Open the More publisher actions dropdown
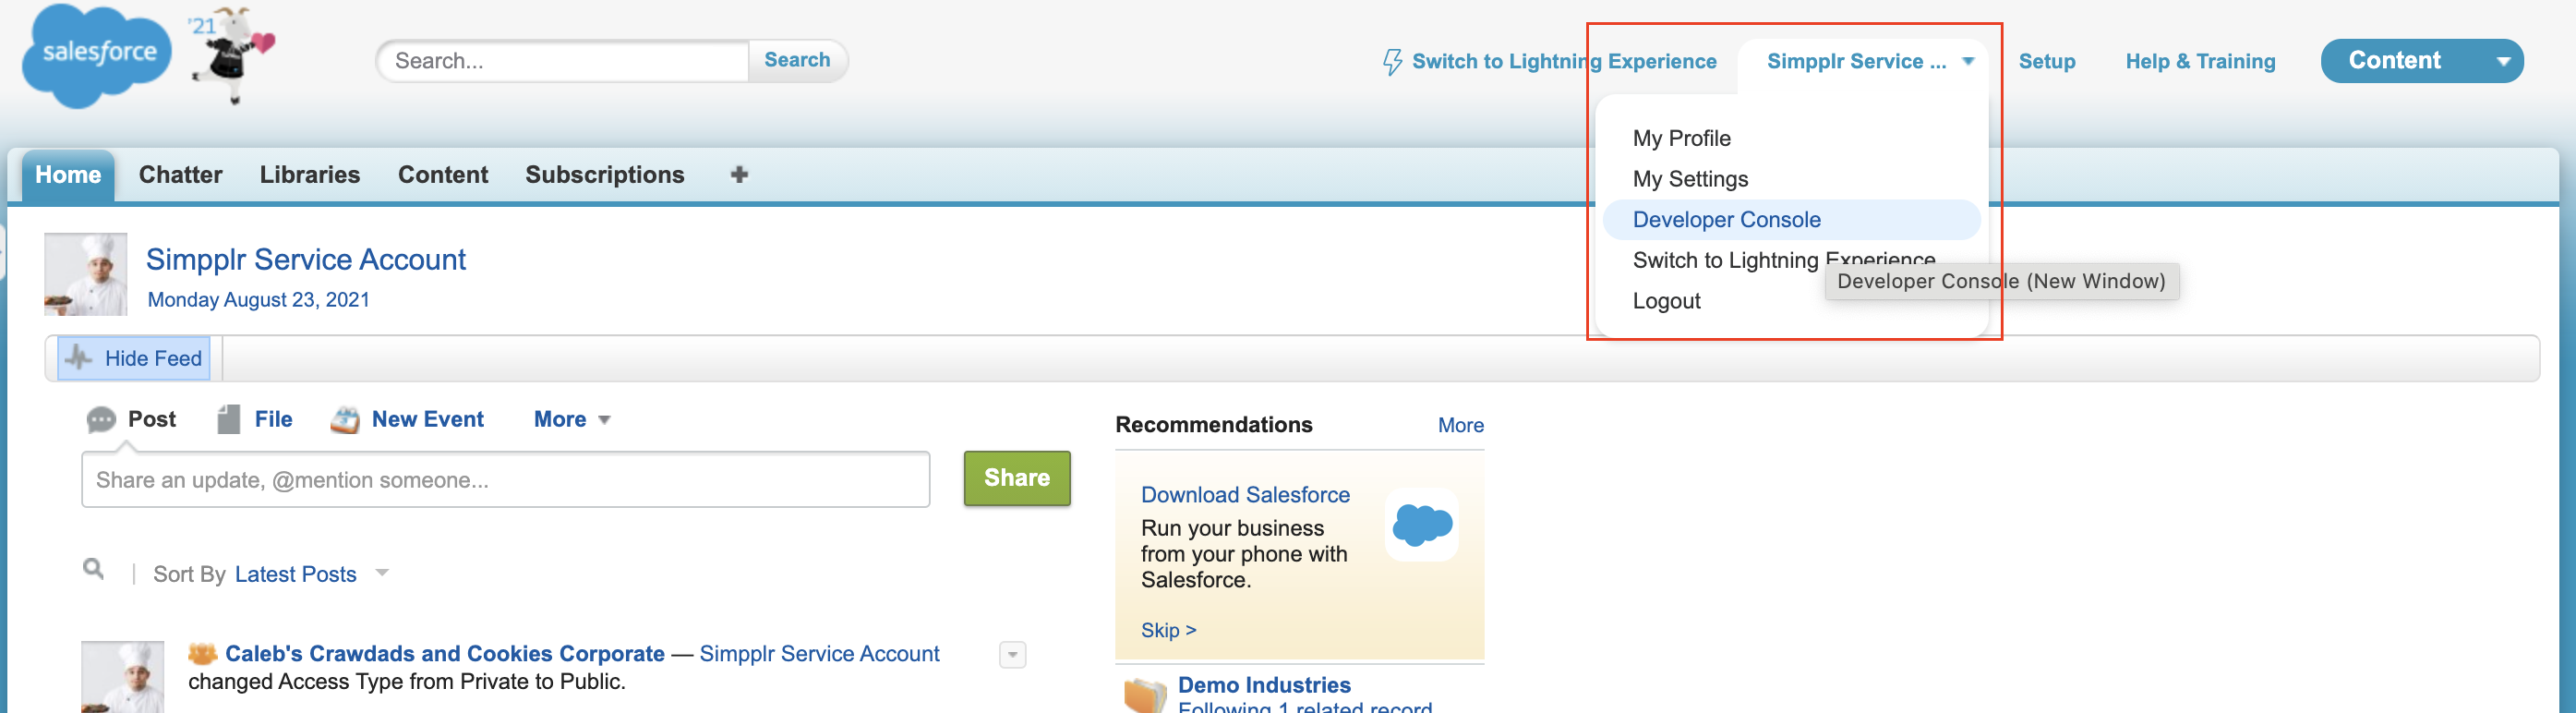This screenshot has width=2576, height=713. coord(572,420)
